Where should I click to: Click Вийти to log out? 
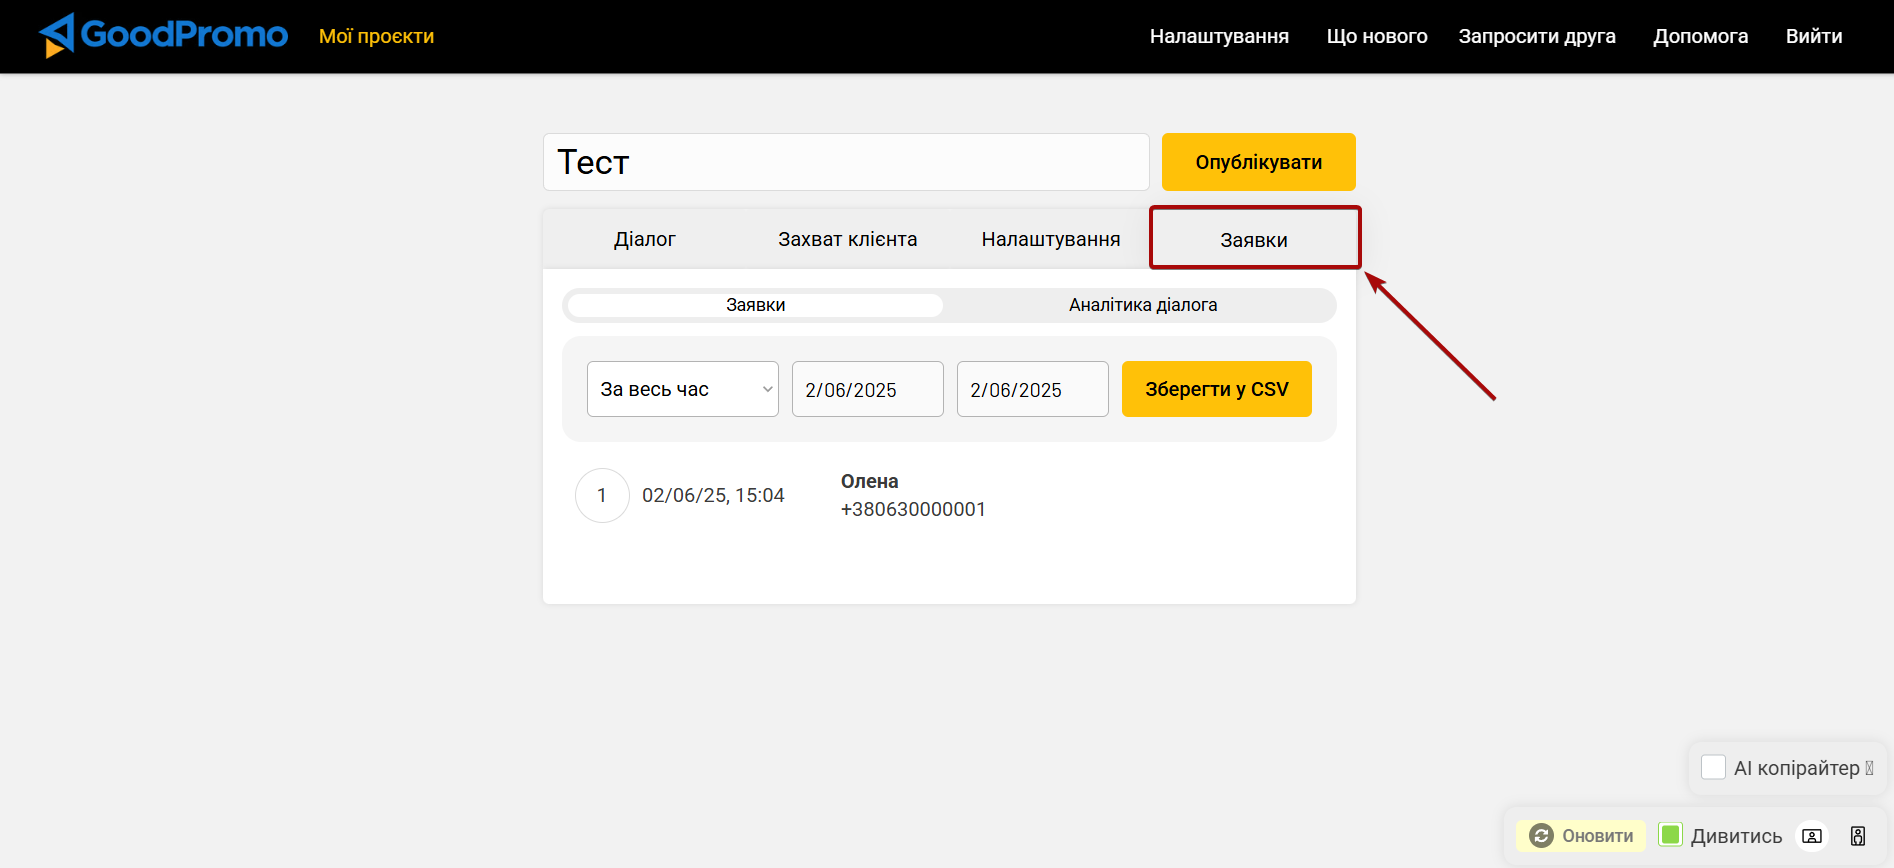click(1814, 36)
